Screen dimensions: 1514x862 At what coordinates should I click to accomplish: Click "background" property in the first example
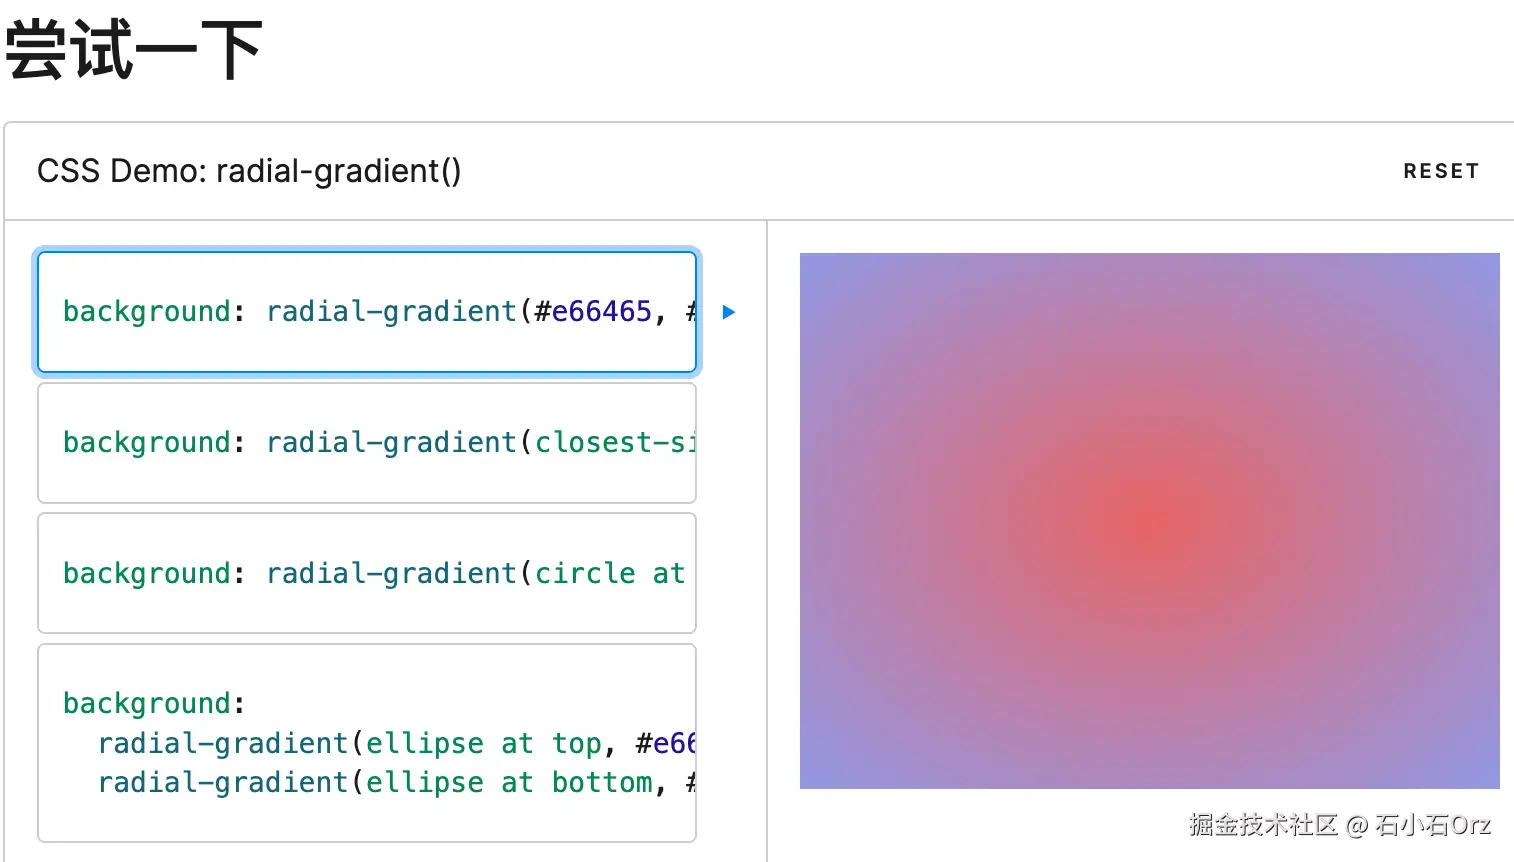pos(147,312)
